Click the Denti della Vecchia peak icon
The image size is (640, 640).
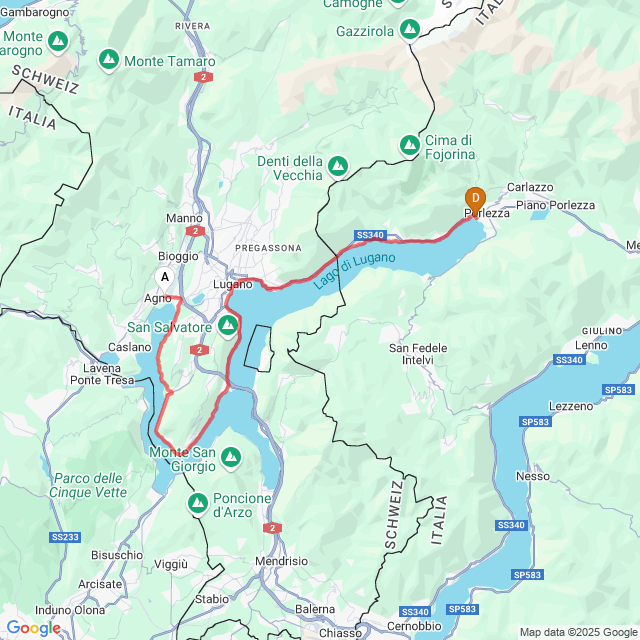point(338,167)
